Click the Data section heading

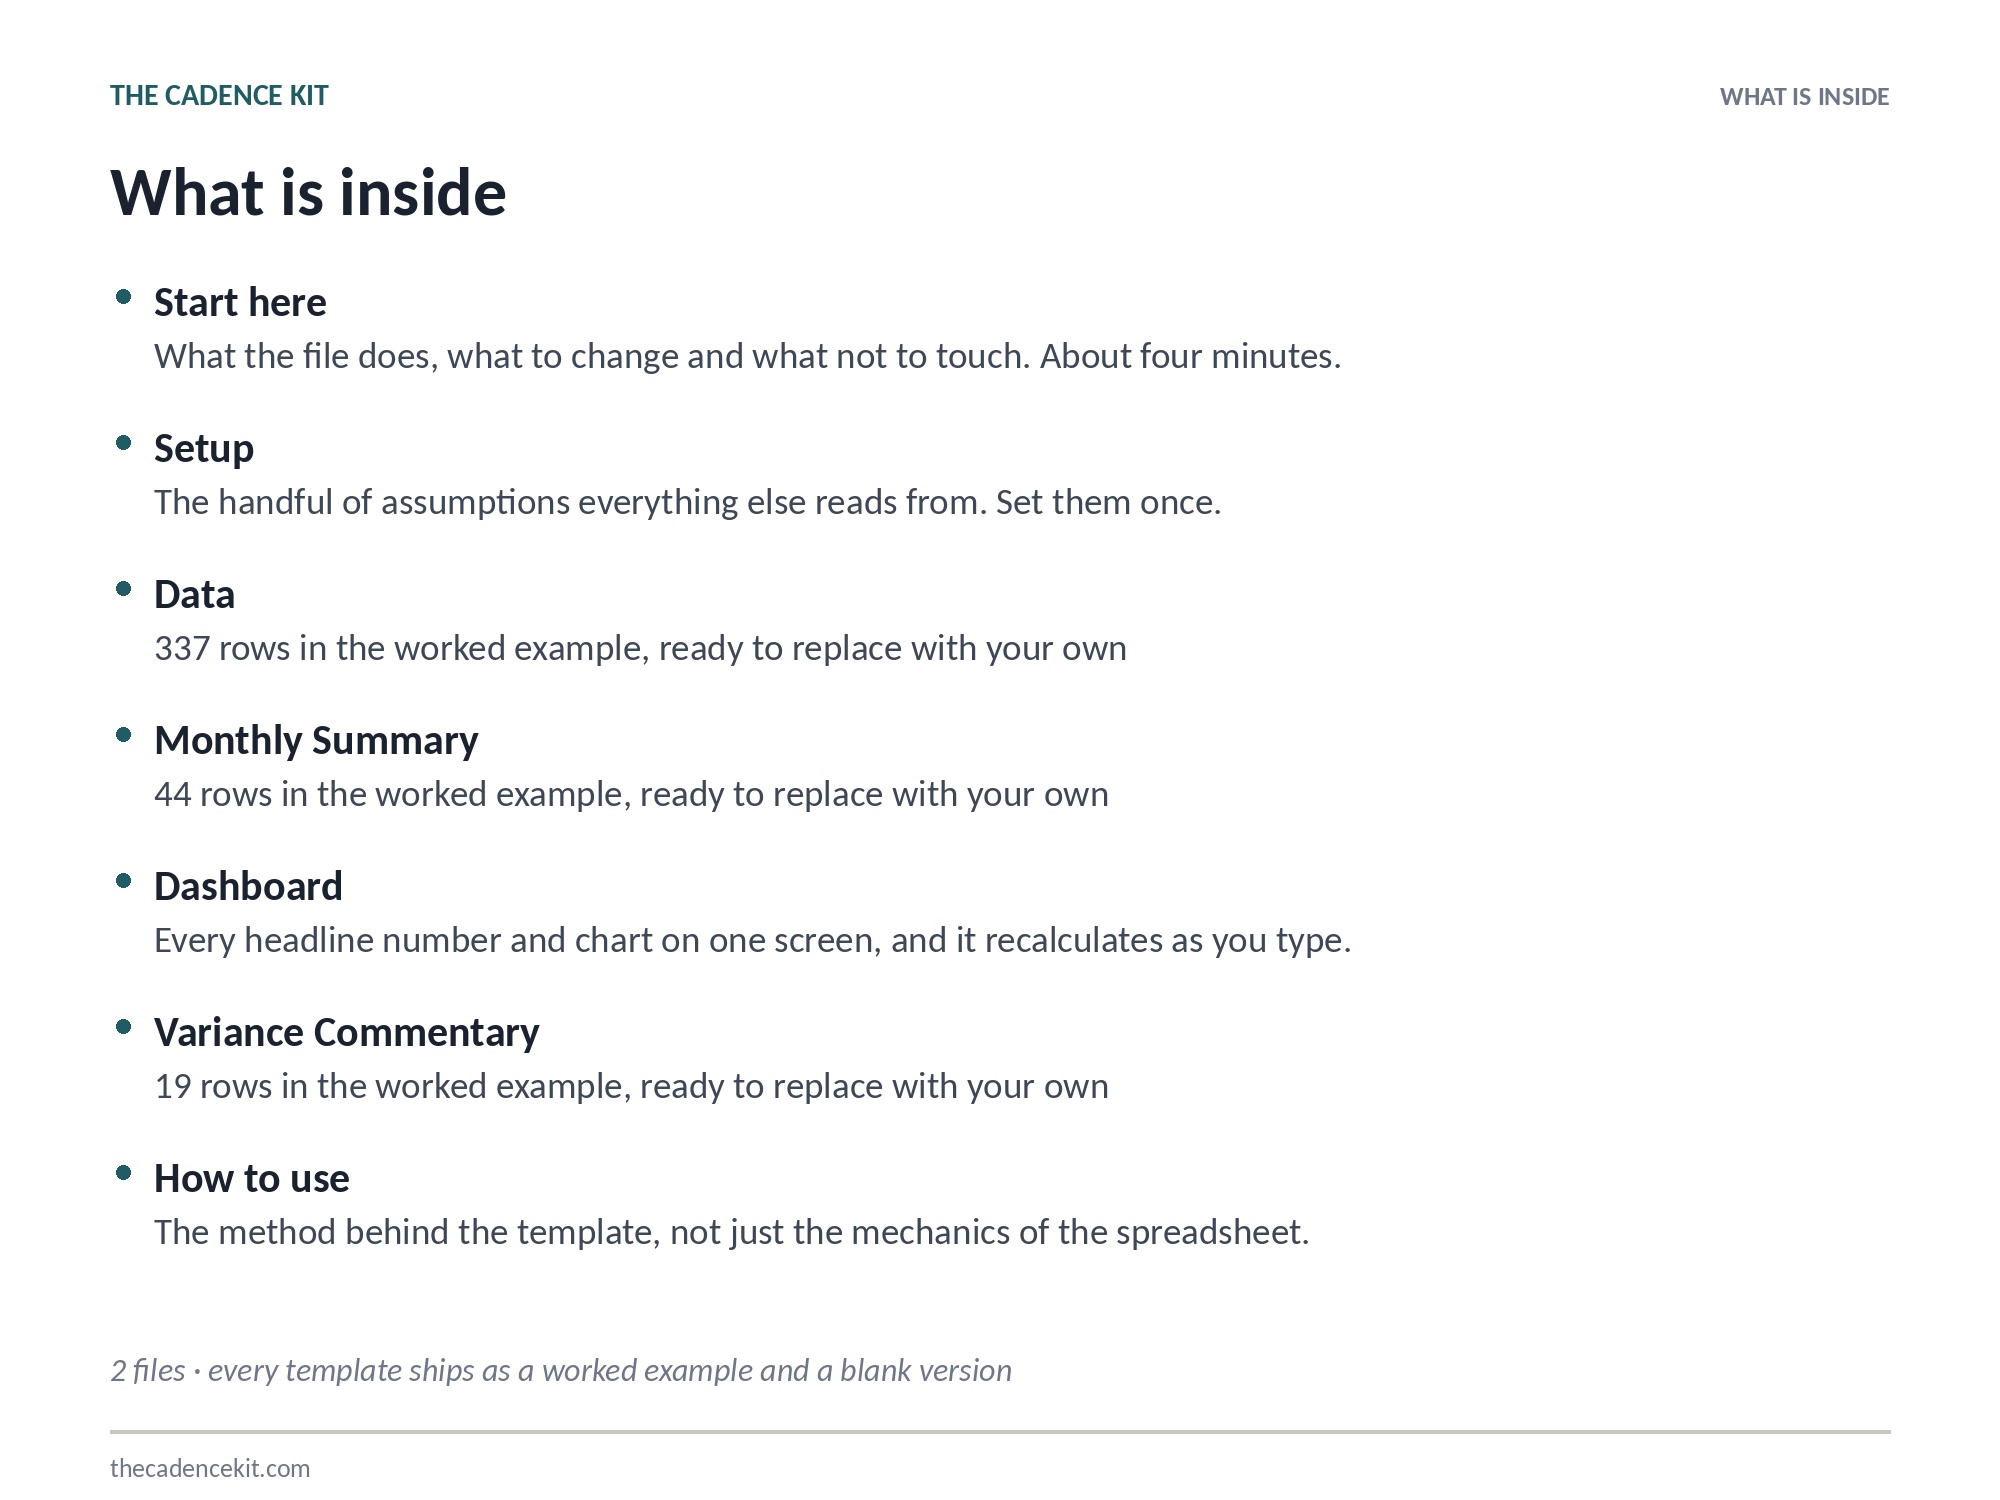194,594
